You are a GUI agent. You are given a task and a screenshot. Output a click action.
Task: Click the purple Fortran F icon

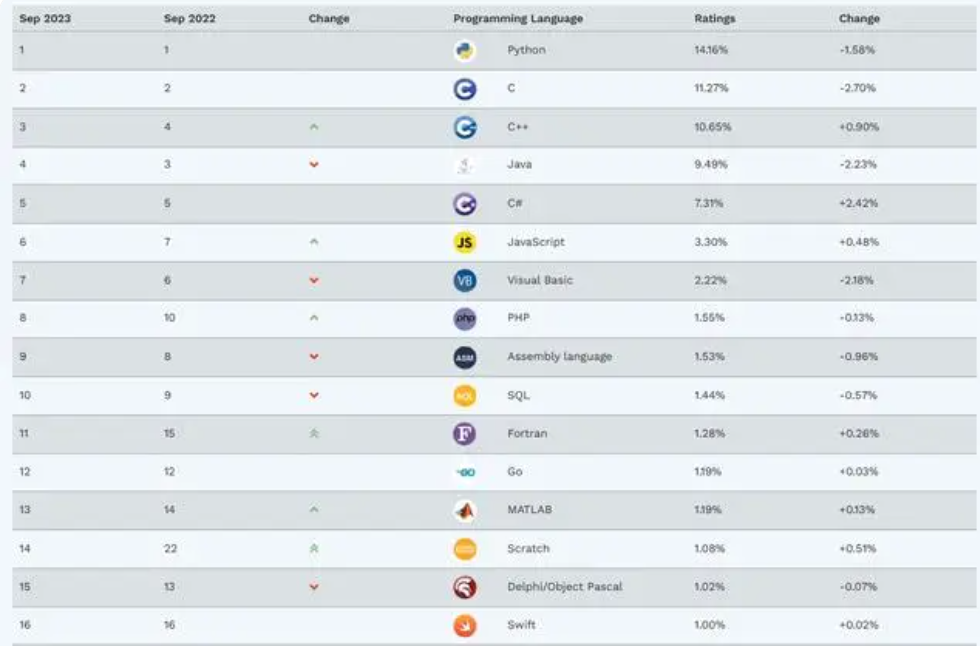coord(464,434)
